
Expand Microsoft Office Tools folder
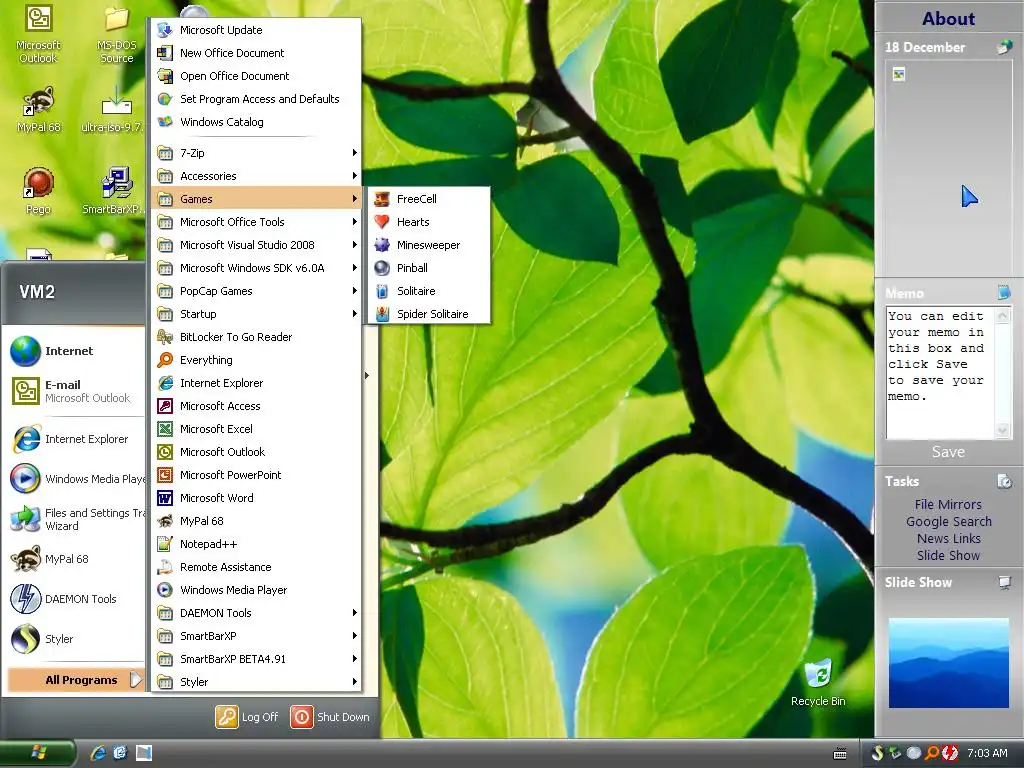tap(257, 222)
